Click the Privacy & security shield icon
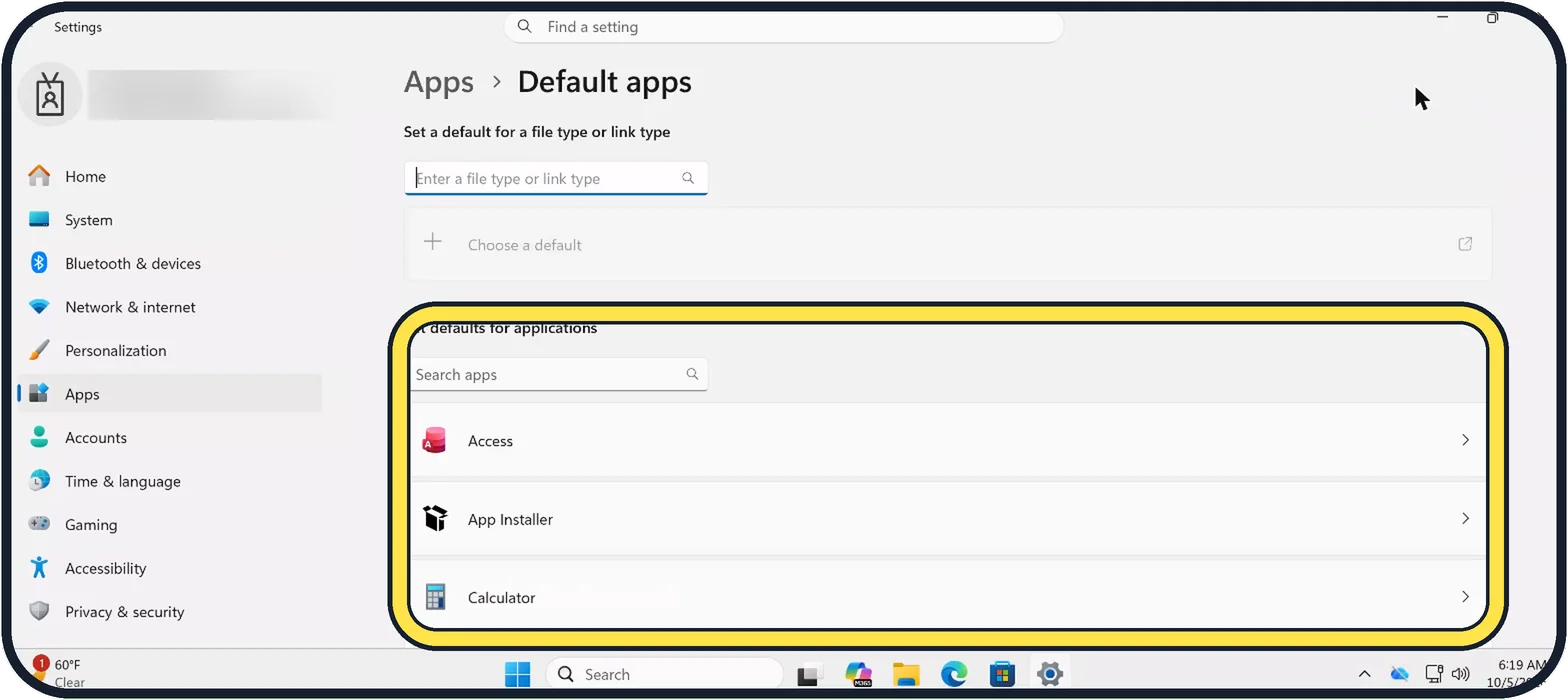1568x700 pixels. click(x=39, y=610)
